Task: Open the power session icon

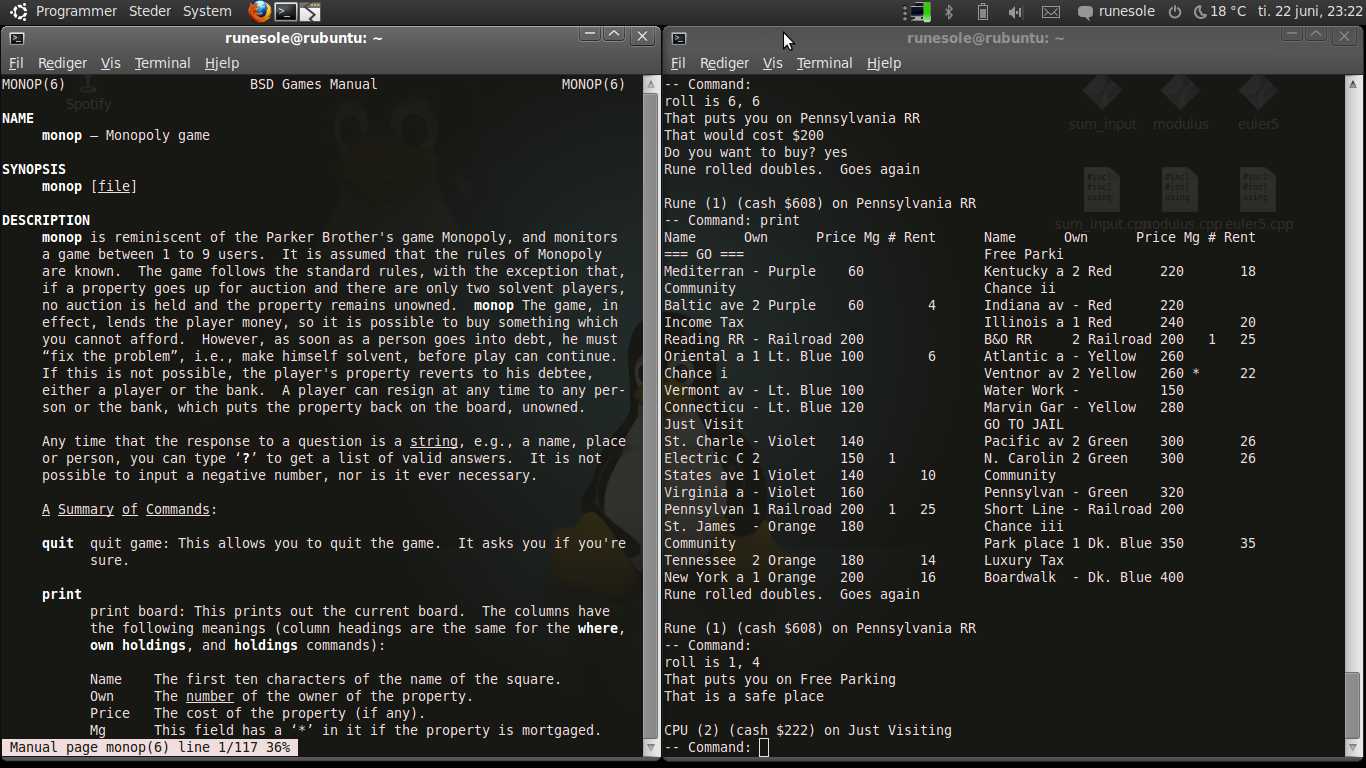Action: (x=1175, y=12)
